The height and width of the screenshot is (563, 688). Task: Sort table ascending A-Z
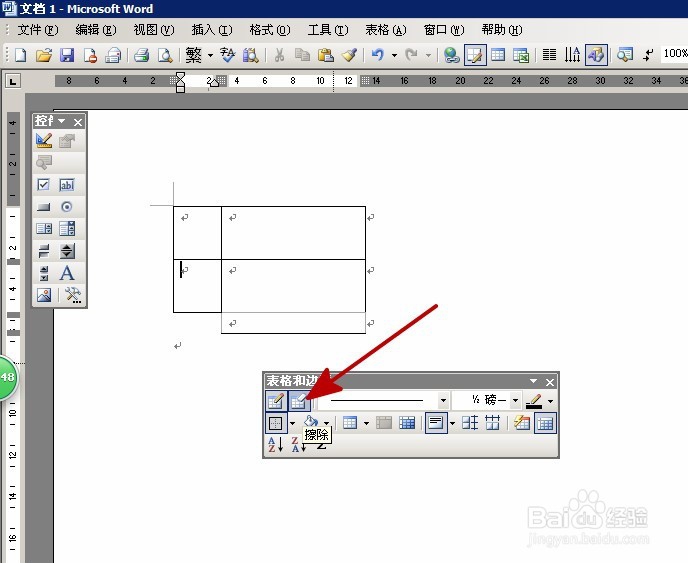276,445
